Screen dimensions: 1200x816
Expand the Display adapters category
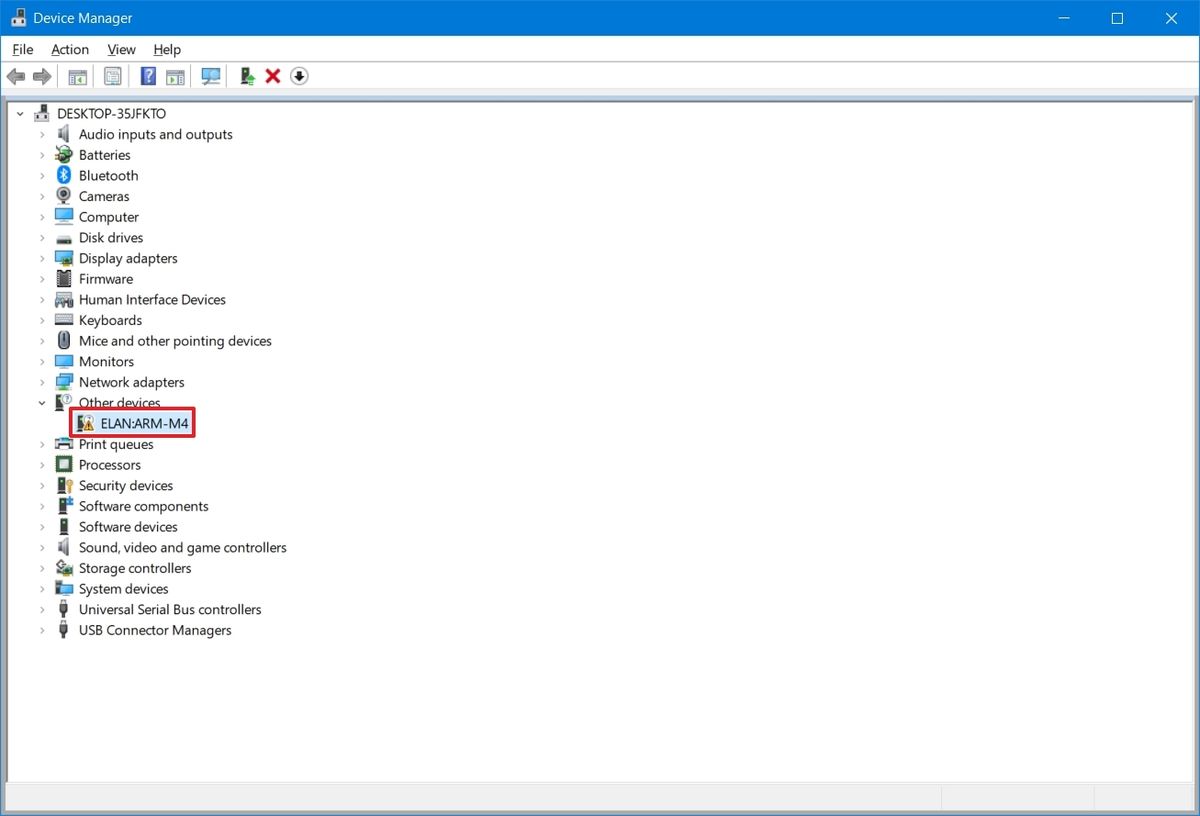coord(41,258)
